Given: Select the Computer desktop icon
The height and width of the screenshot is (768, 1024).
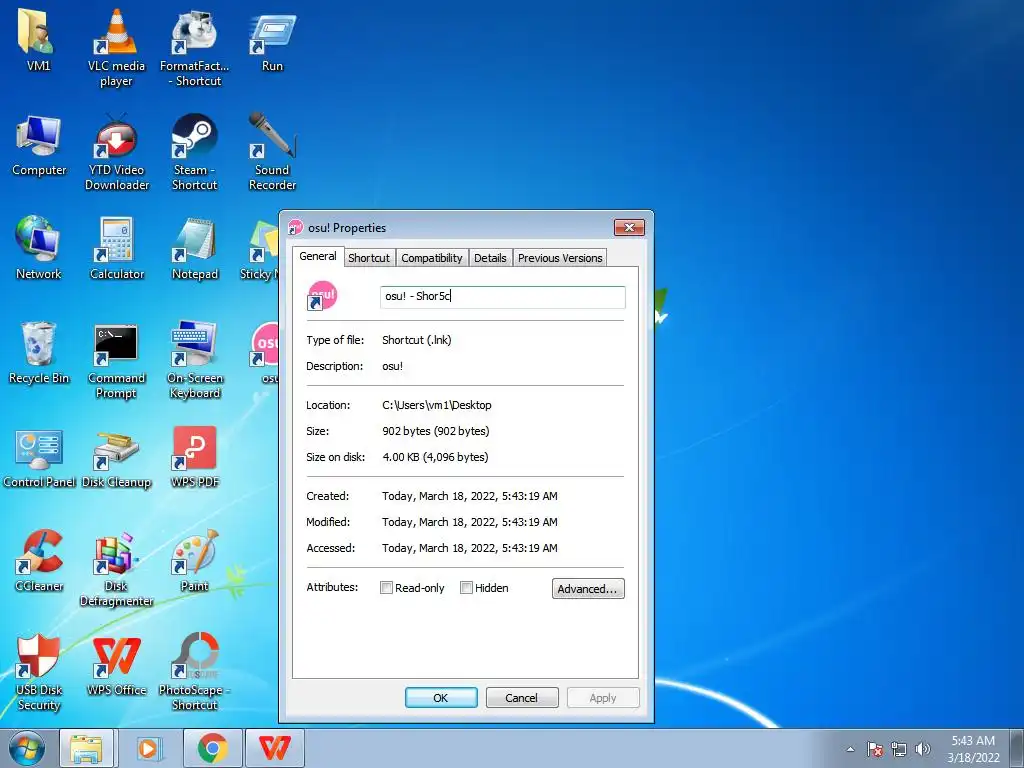Looking at the screenshot, I should click(x=39, y=145).
